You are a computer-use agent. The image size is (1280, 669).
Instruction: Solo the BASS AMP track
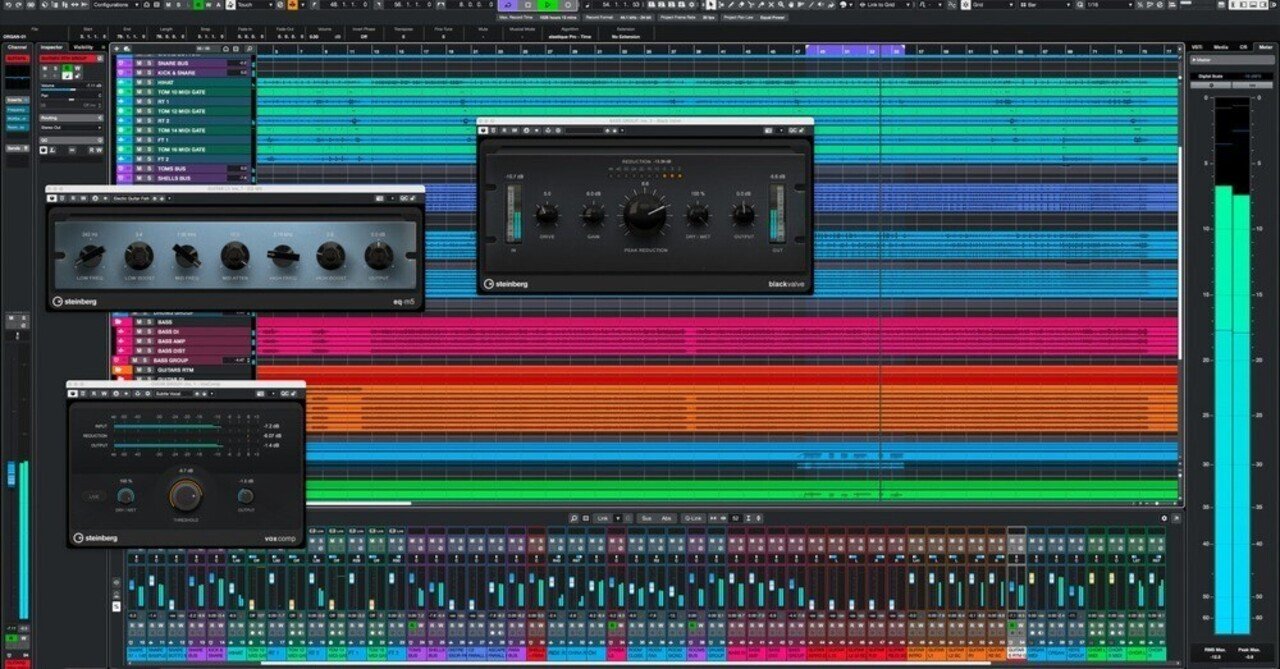pos(149,340)
